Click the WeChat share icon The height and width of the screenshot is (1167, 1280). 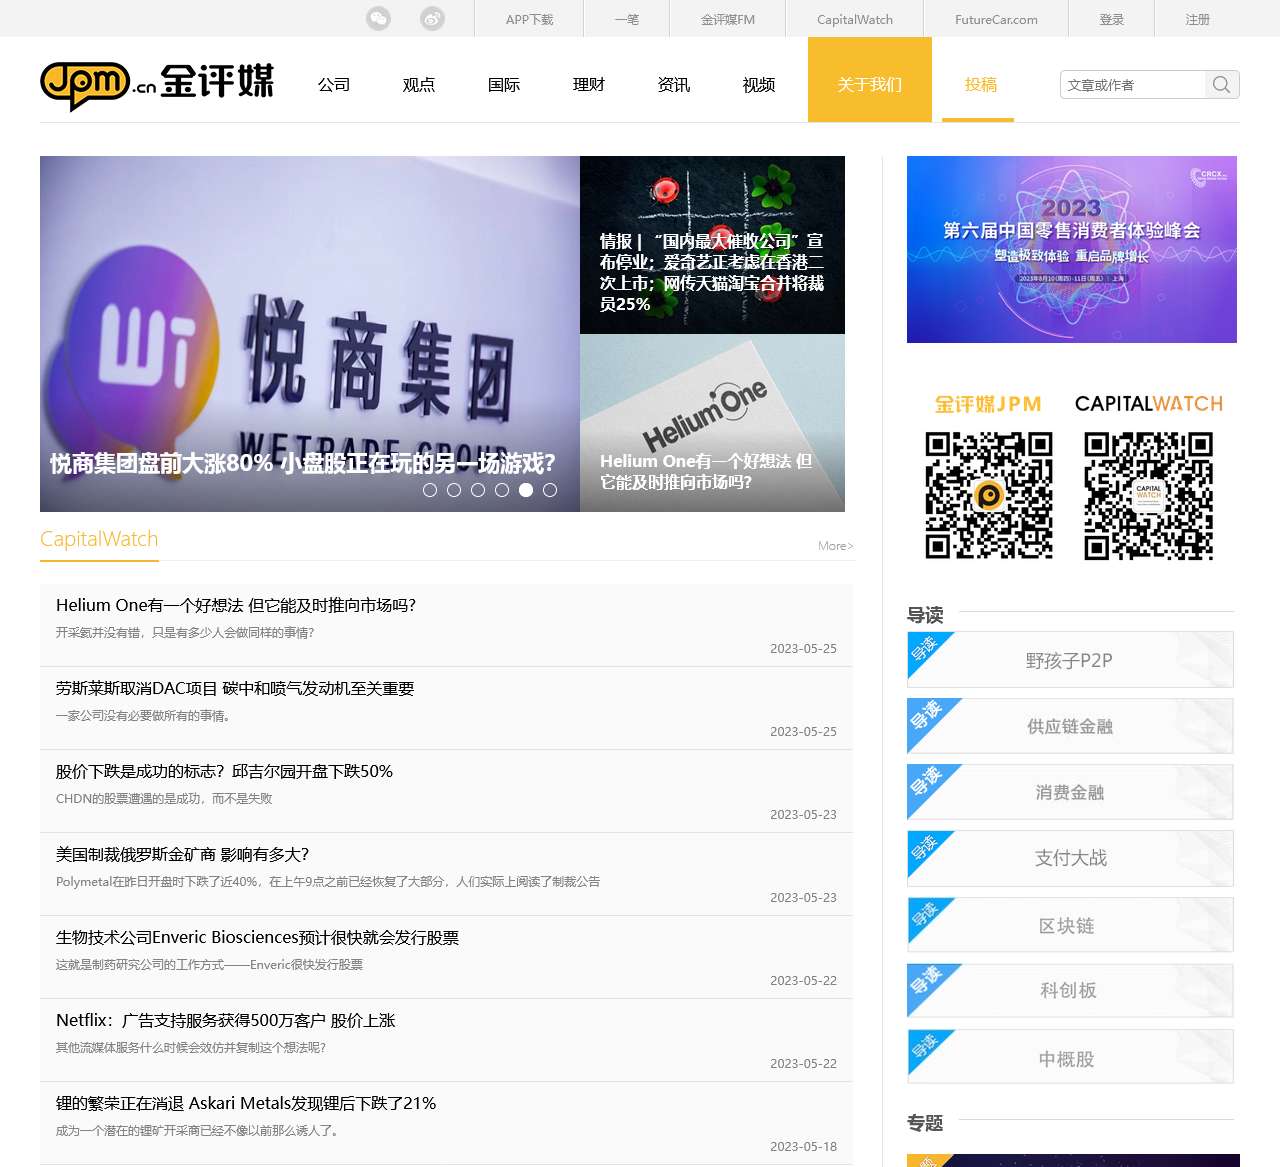pyautogui.click(x=378, y=18)
